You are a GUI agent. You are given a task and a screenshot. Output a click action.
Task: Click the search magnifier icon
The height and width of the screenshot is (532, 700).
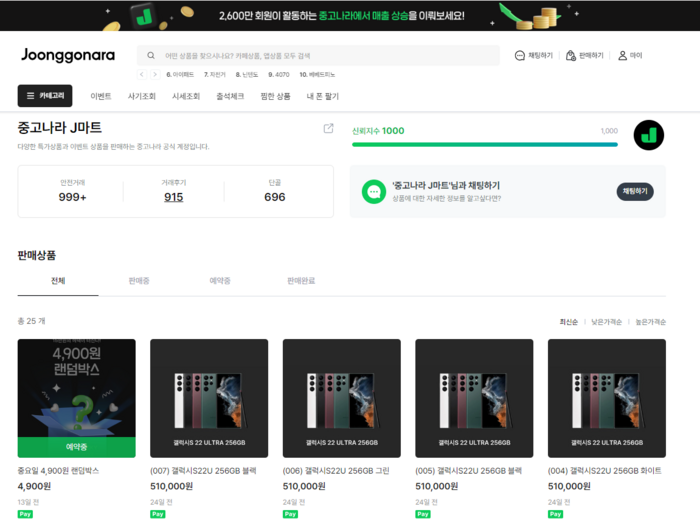click(151, 55)
